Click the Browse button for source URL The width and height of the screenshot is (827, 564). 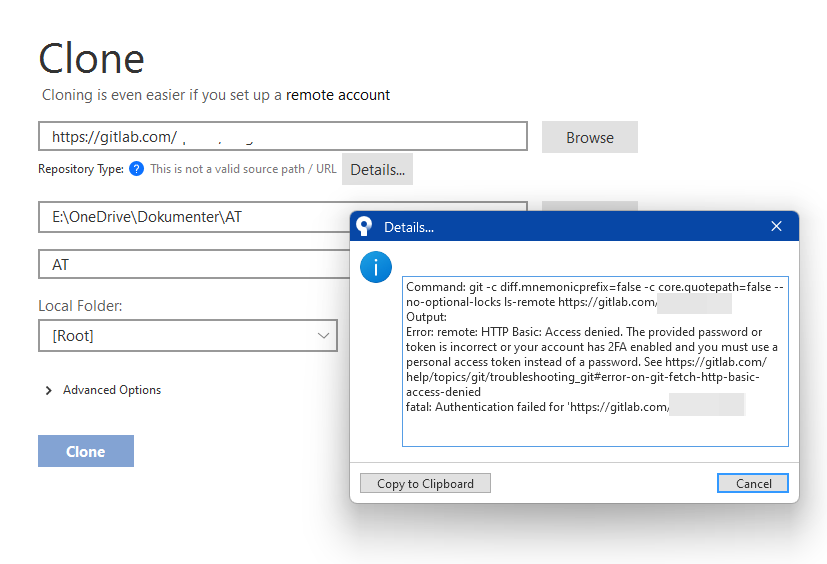[590, 137]
